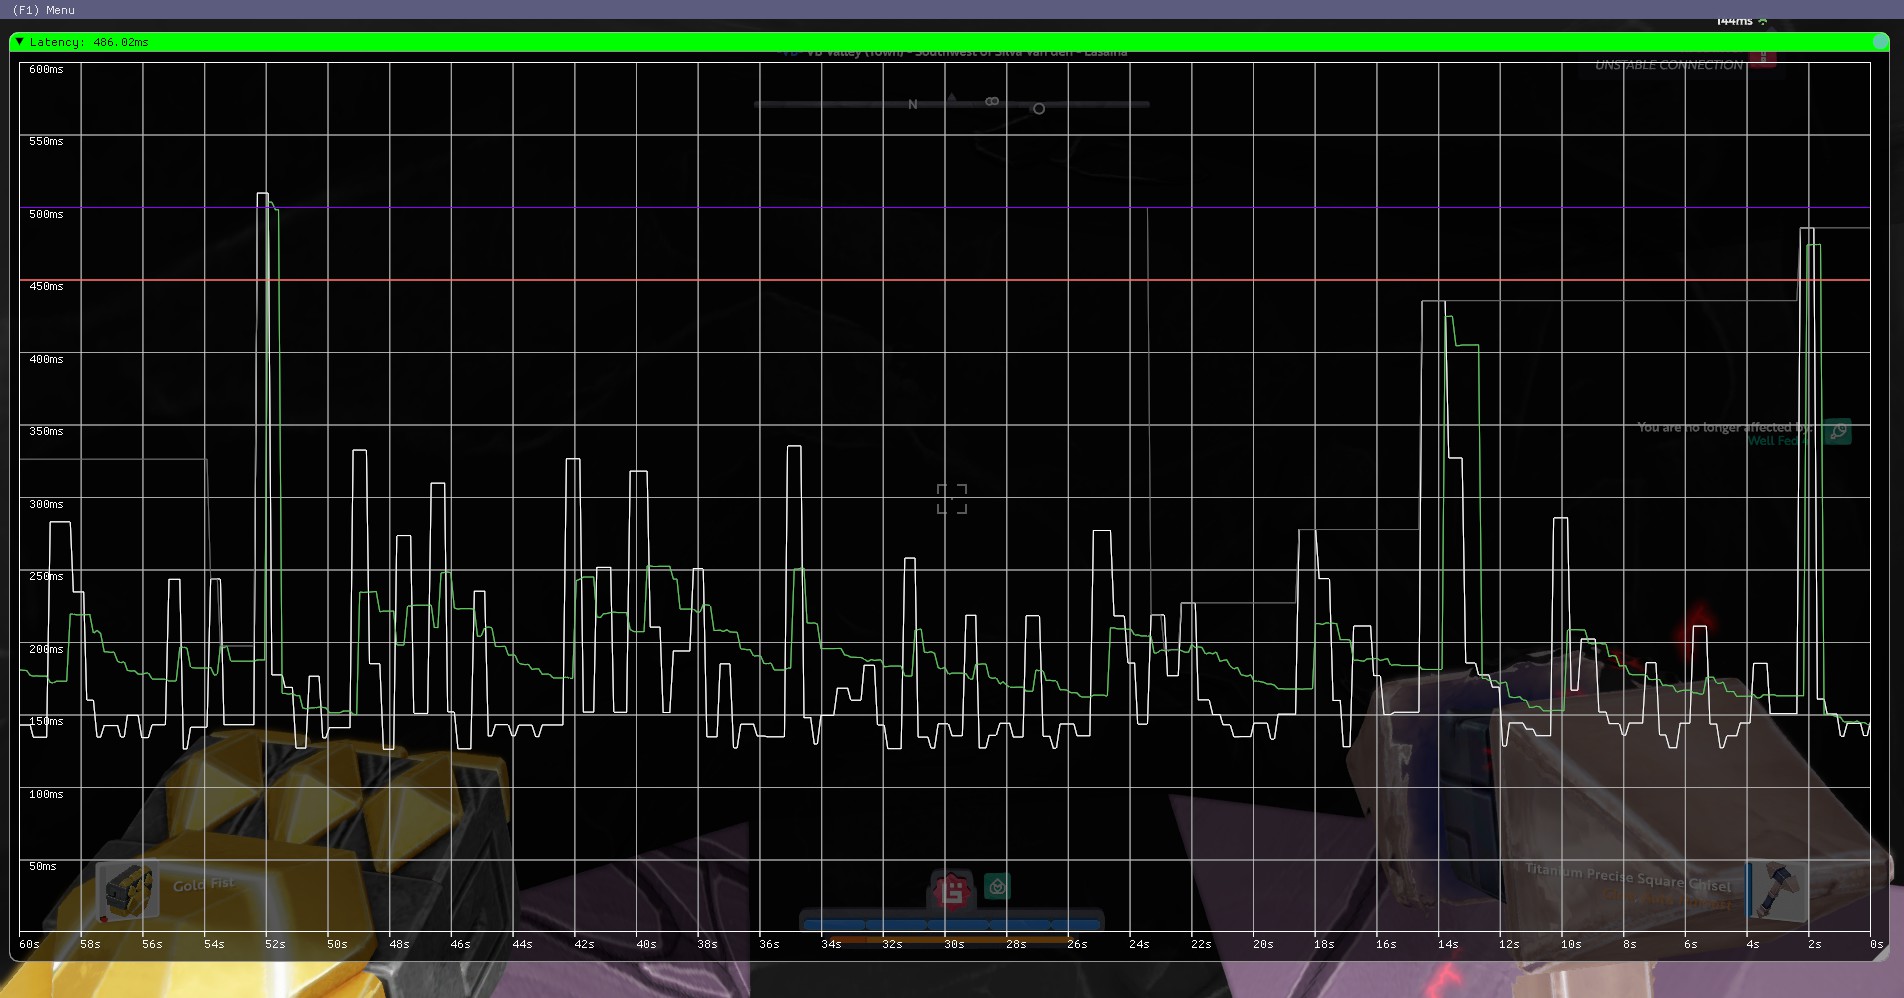The width and height of the screenshot is (1904, 998).
Task: Click the 2s time axis label
Action: coord(1815,944)
